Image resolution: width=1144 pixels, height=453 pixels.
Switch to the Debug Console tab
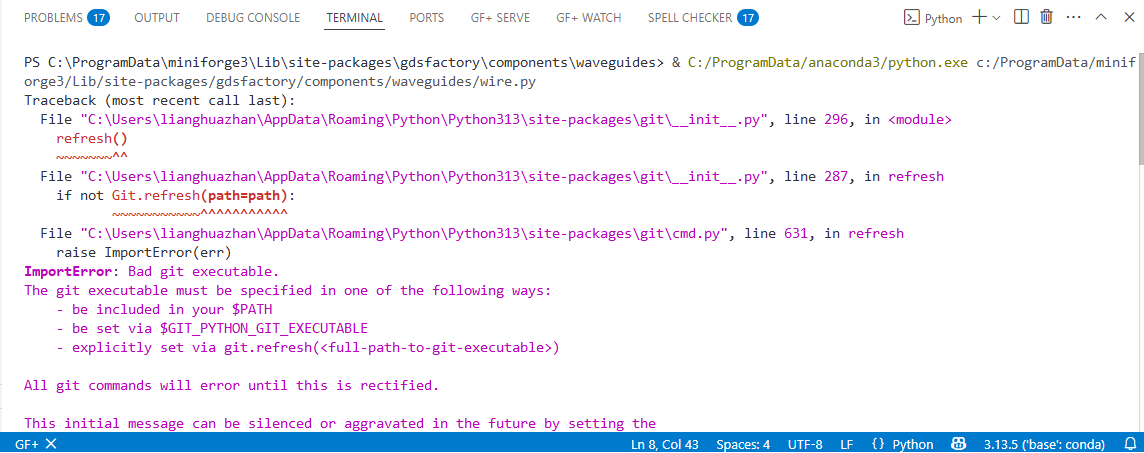pos(252,18)
